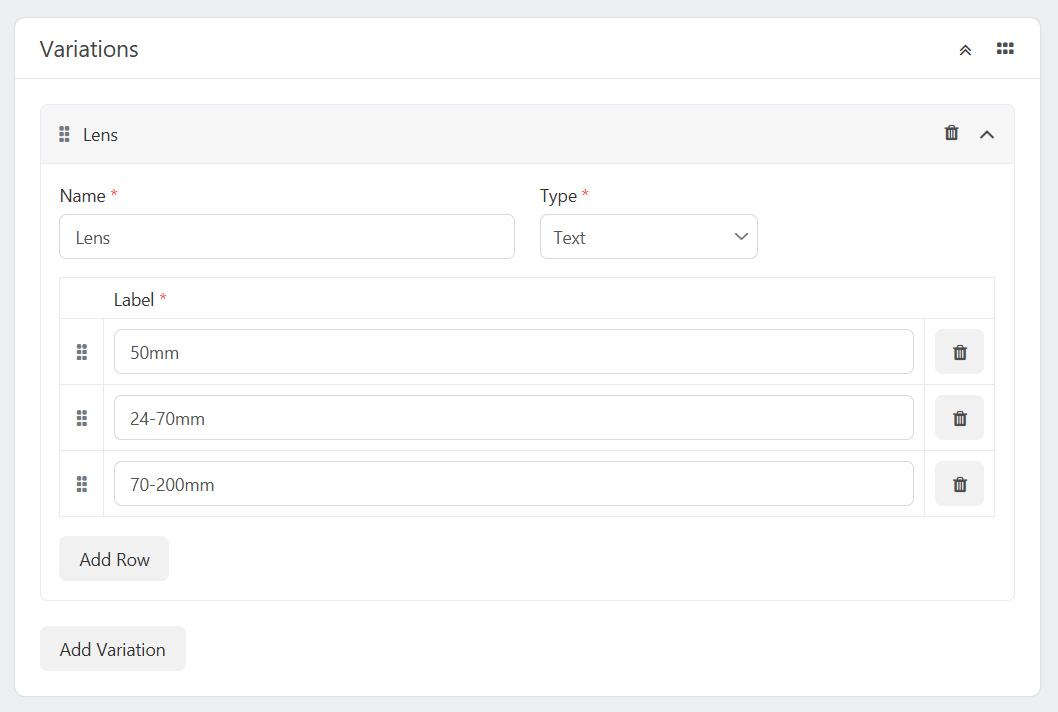
Task: Click the drag handle for the 24-70mm row
Action: point(82,418)
